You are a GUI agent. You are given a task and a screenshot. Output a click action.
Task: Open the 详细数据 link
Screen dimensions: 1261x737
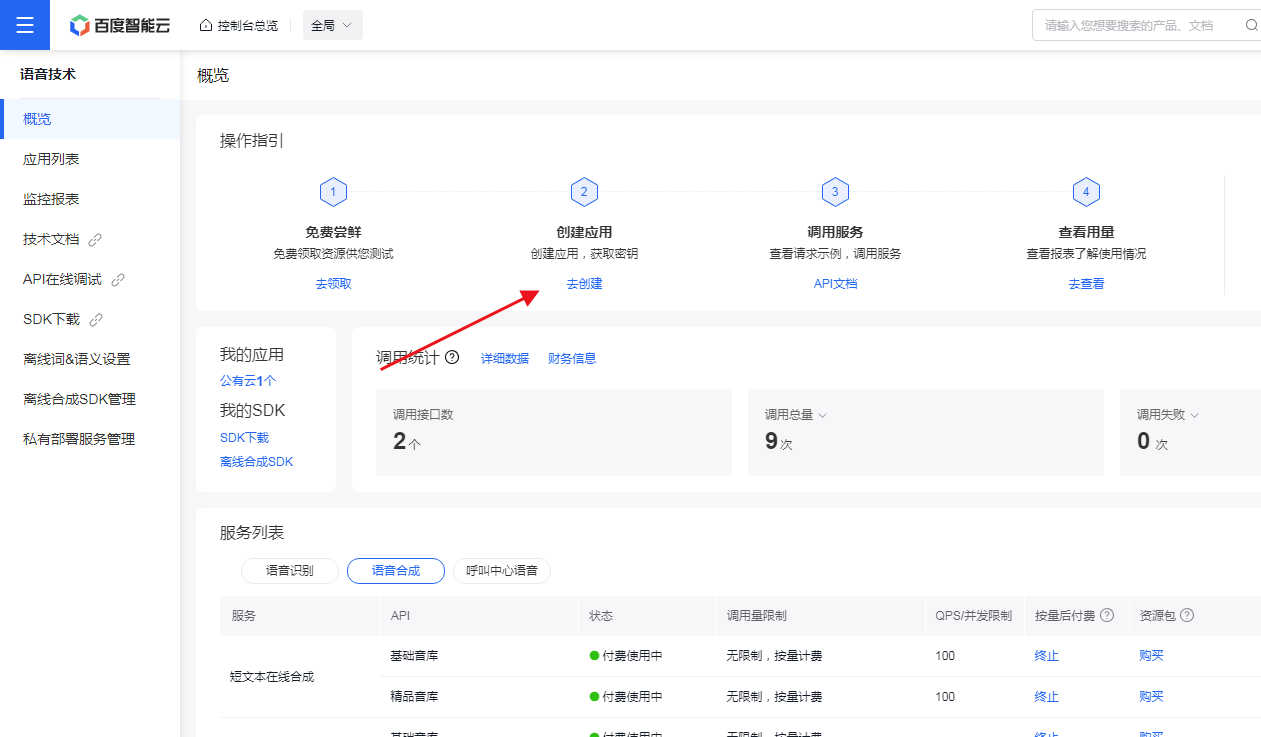(505, 358)
